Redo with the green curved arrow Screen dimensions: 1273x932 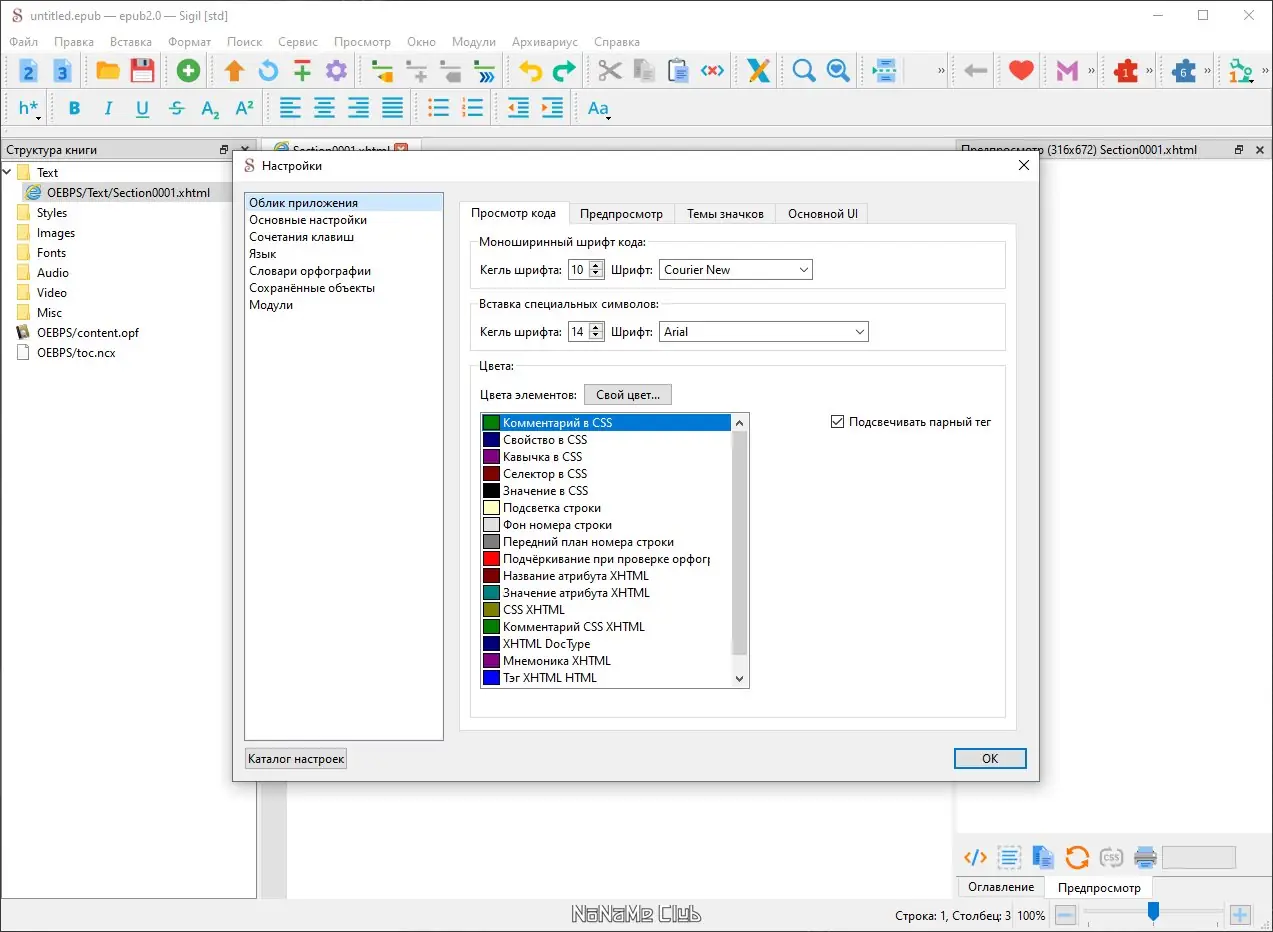coord(564,71)
